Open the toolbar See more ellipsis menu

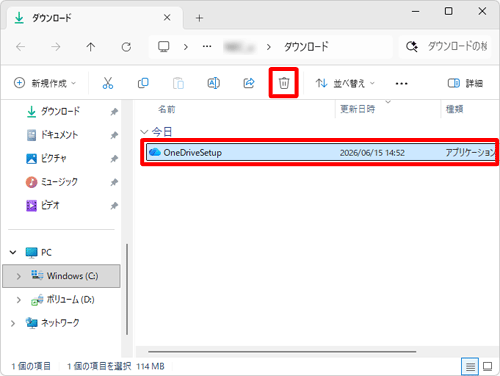[x=401, y=83]
